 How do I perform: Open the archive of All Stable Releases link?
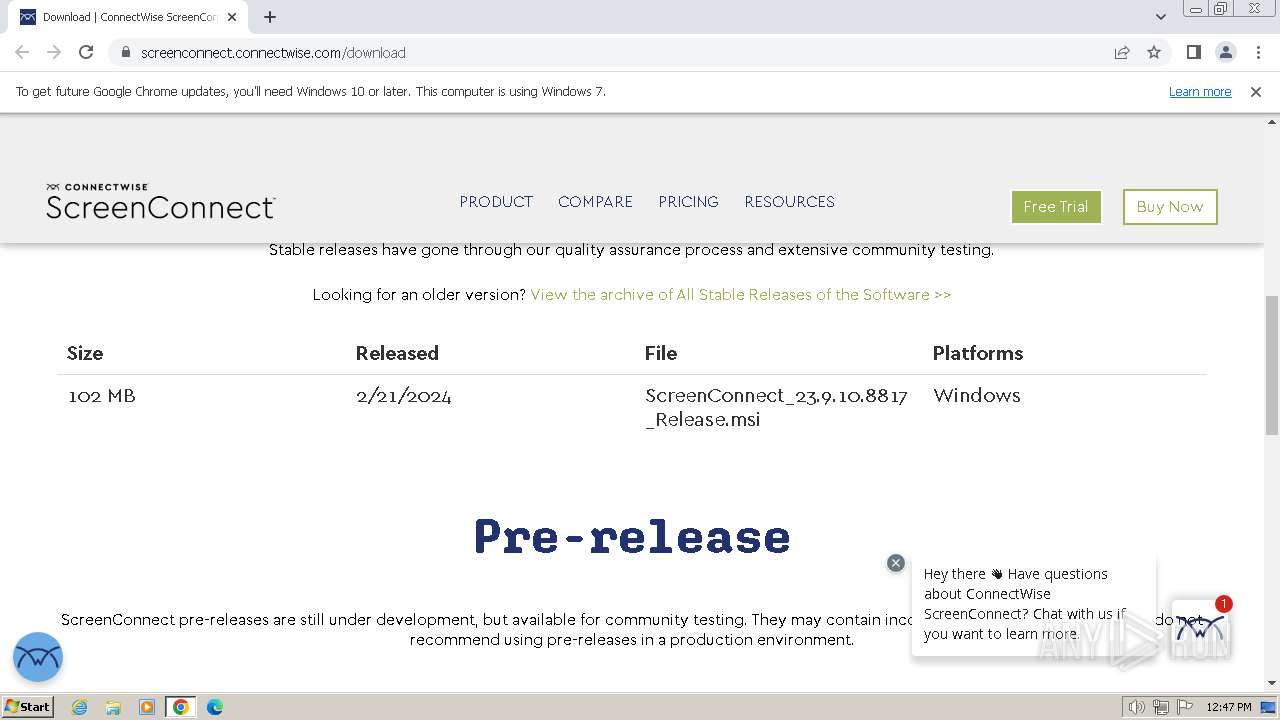pos(741,294)
